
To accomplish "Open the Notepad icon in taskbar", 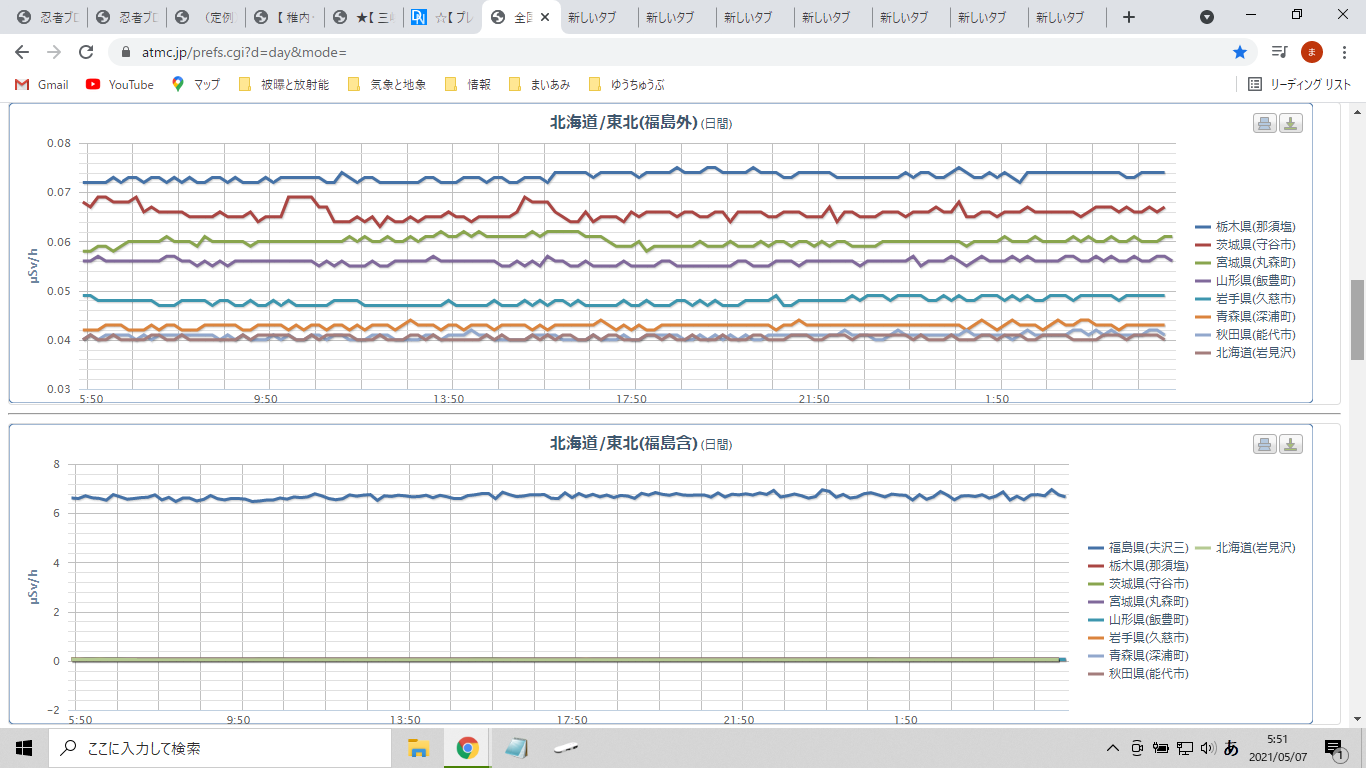I will click(515, 748).
